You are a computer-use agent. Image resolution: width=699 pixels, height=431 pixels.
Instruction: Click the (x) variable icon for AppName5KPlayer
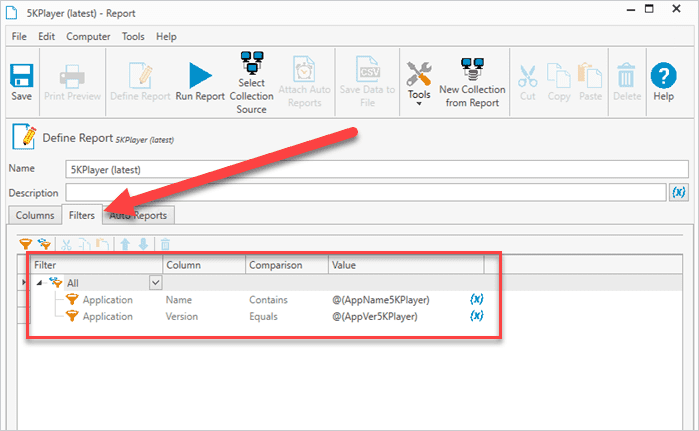477,299
